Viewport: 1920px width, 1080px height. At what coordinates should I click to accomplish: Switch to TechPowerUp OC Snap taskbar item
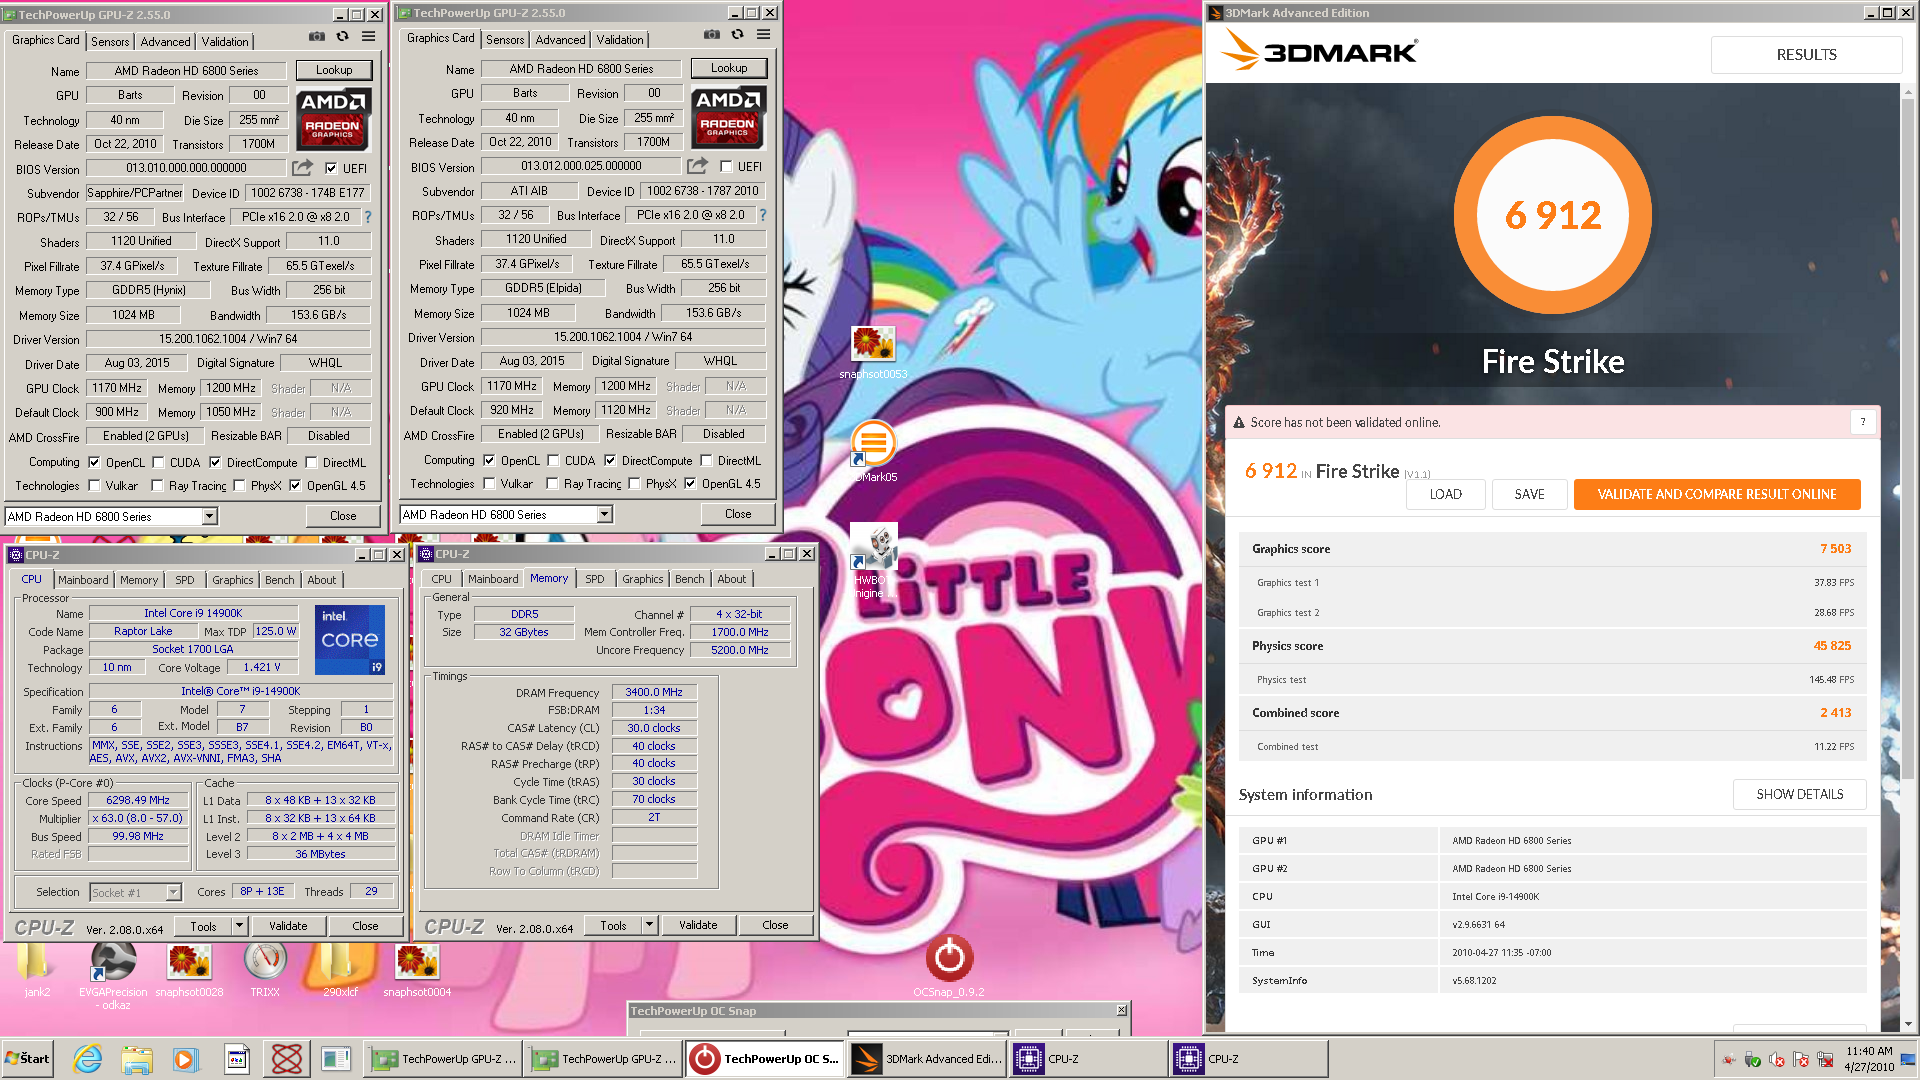click(x=766, y=1058)
